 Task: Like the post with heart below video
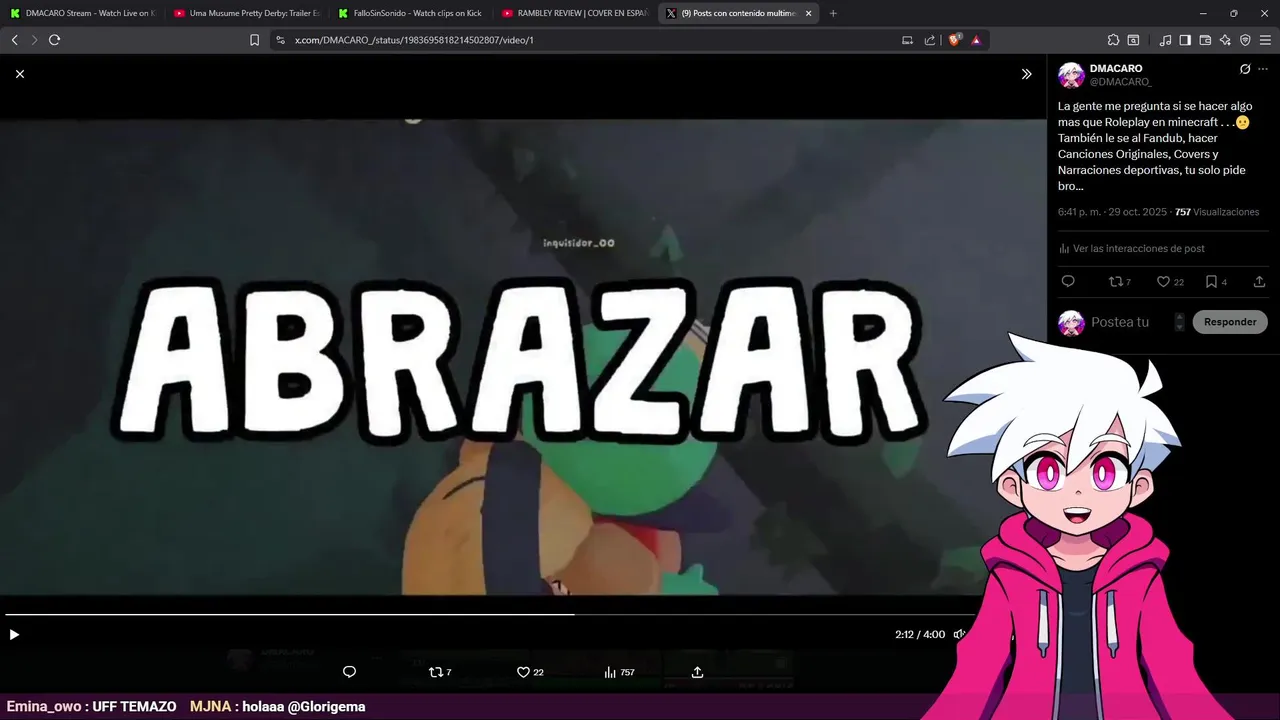530,672
